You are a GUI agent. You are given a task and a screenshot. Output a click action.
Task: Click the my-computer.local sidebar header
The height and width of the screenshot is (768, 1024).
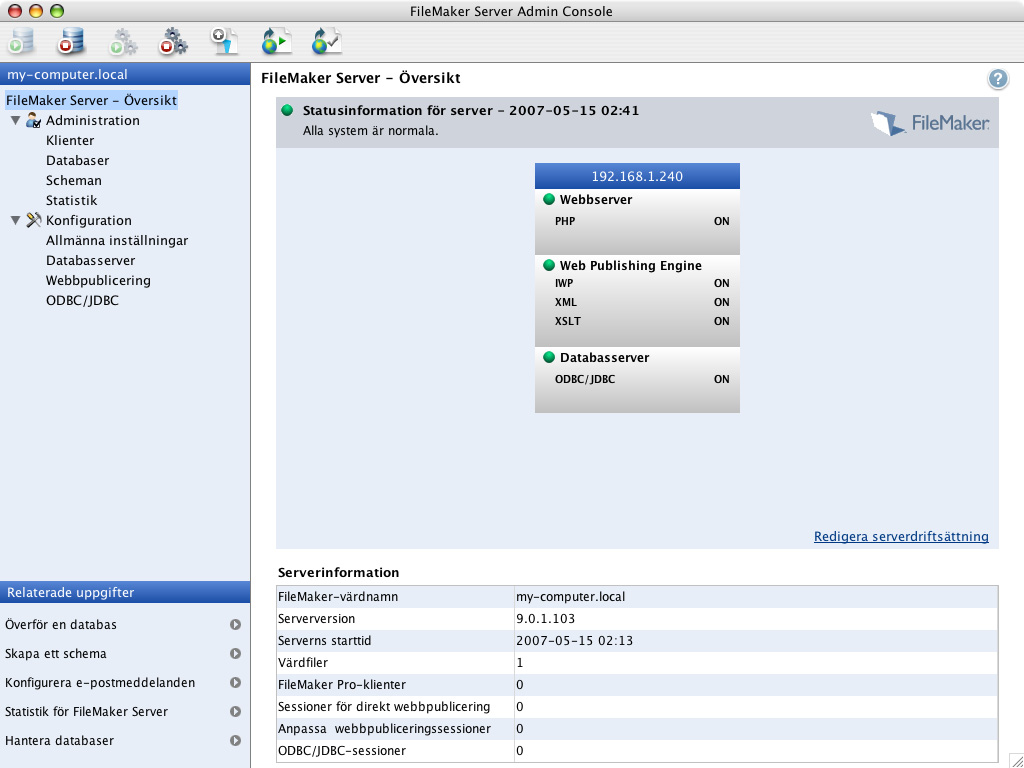point(125,74)
